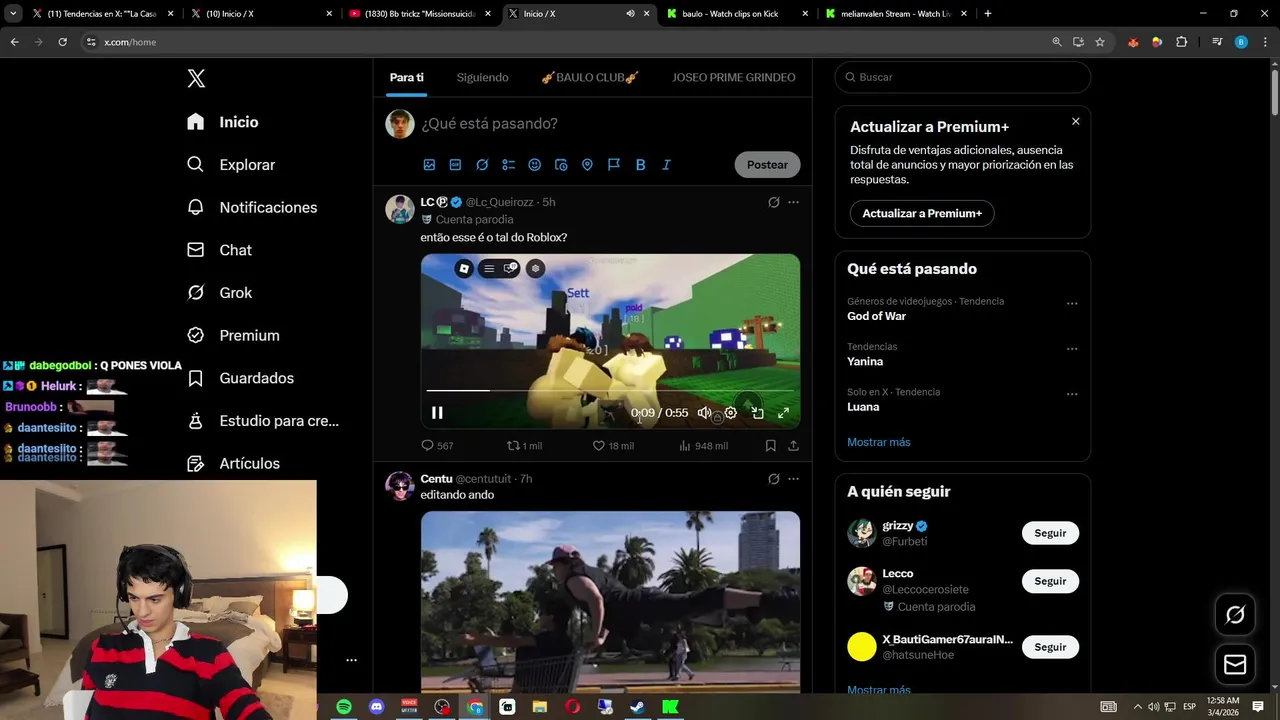Image resolution: width=1280 pixels, height=720 pixels.
Task: Open the more menu on Centu's post
Action: [793, 479]
